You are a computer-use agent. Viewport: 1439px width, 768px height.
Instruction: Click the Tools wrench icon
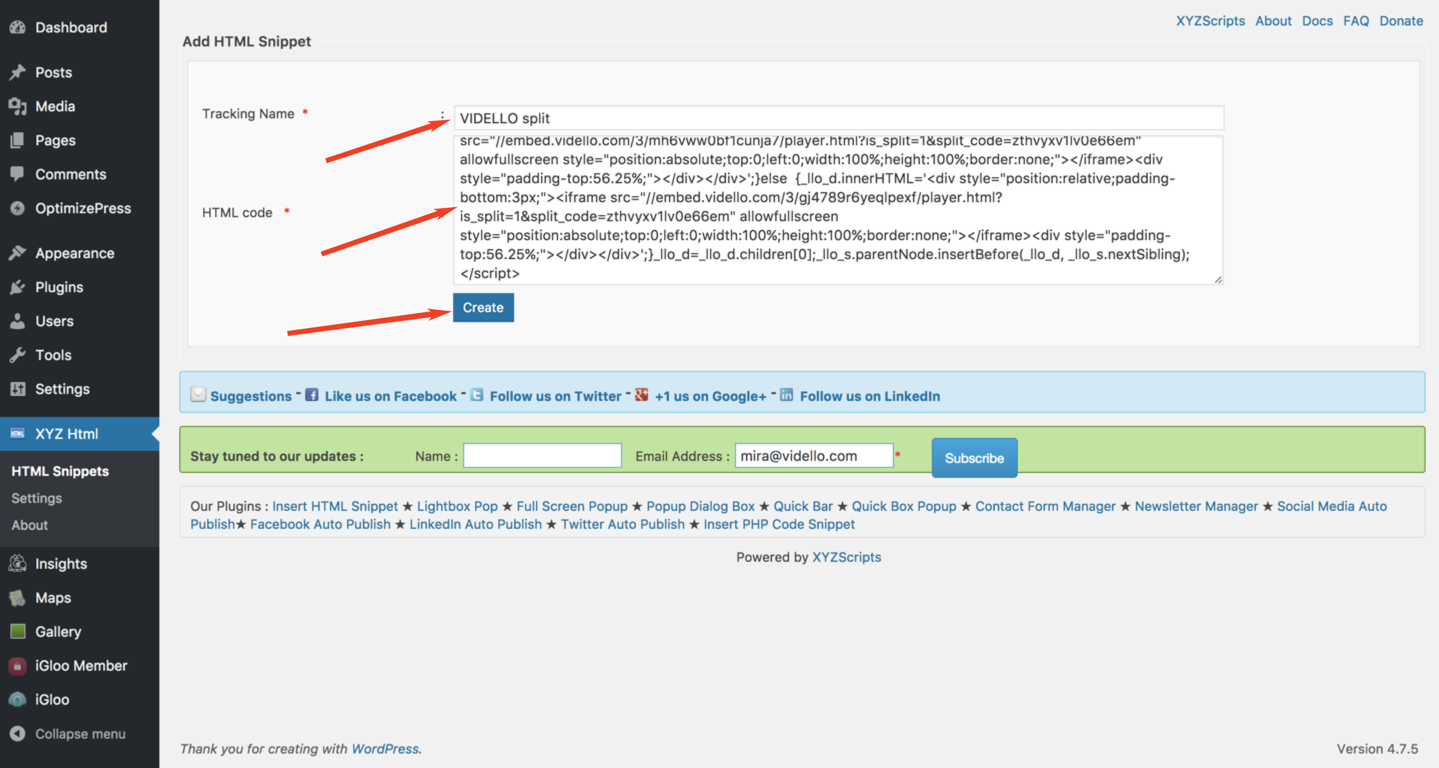pos(18,355)
